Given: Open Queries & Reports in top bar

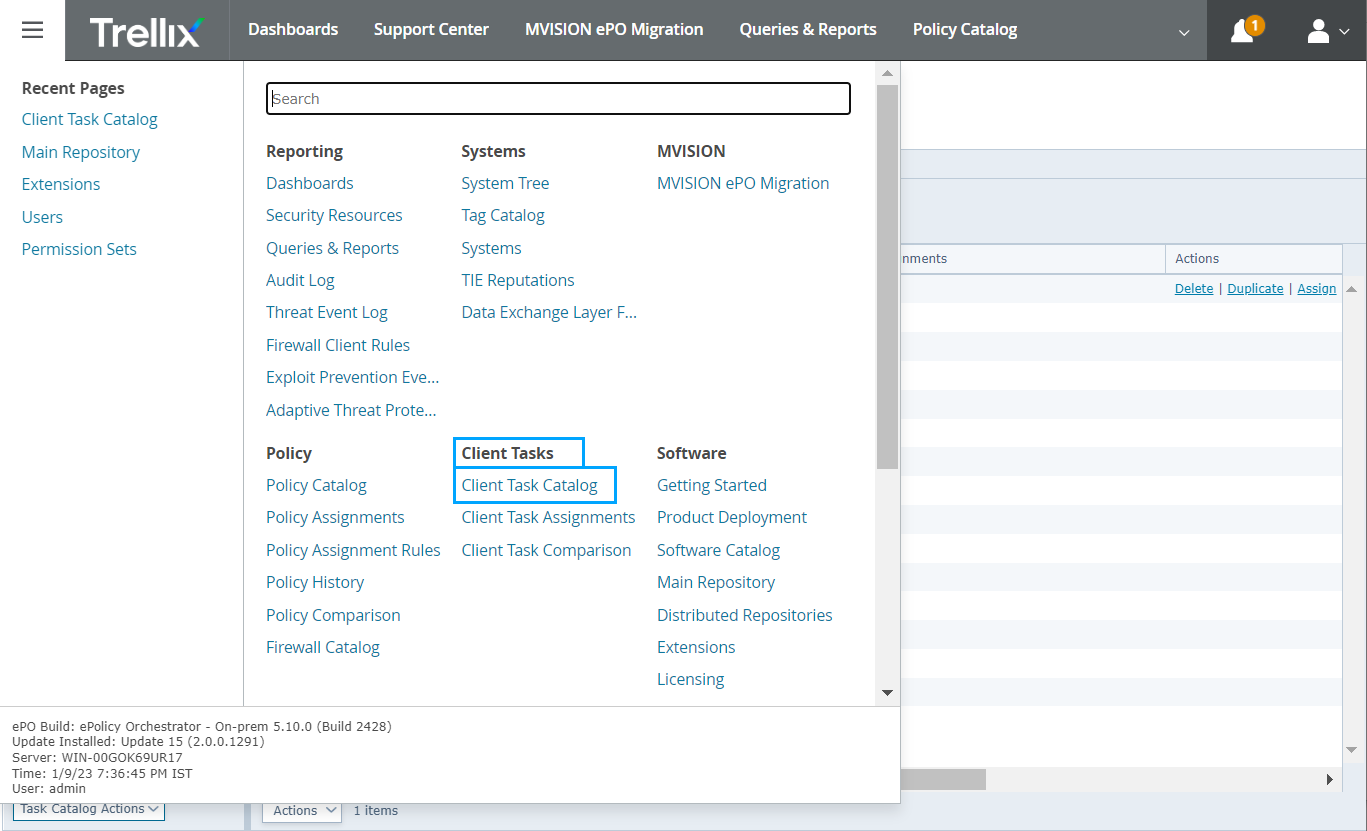Looking at the screenshot, I should (808, 30).
